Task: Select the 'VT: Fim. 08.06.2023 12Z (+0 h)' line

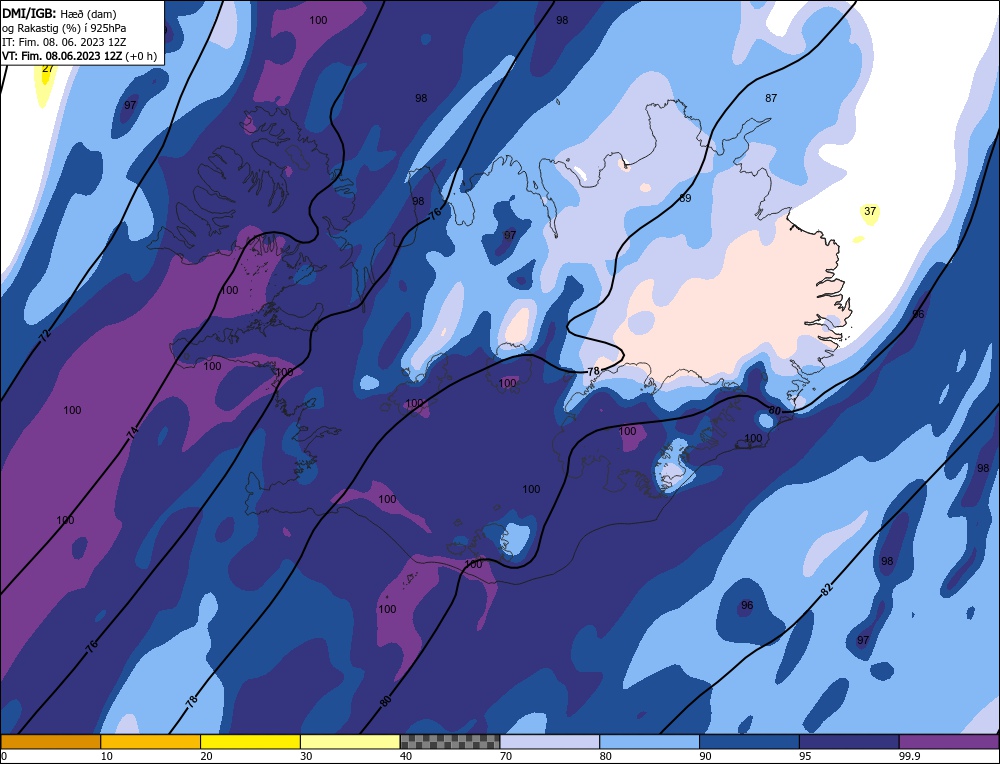Action: tap(79, 56)
